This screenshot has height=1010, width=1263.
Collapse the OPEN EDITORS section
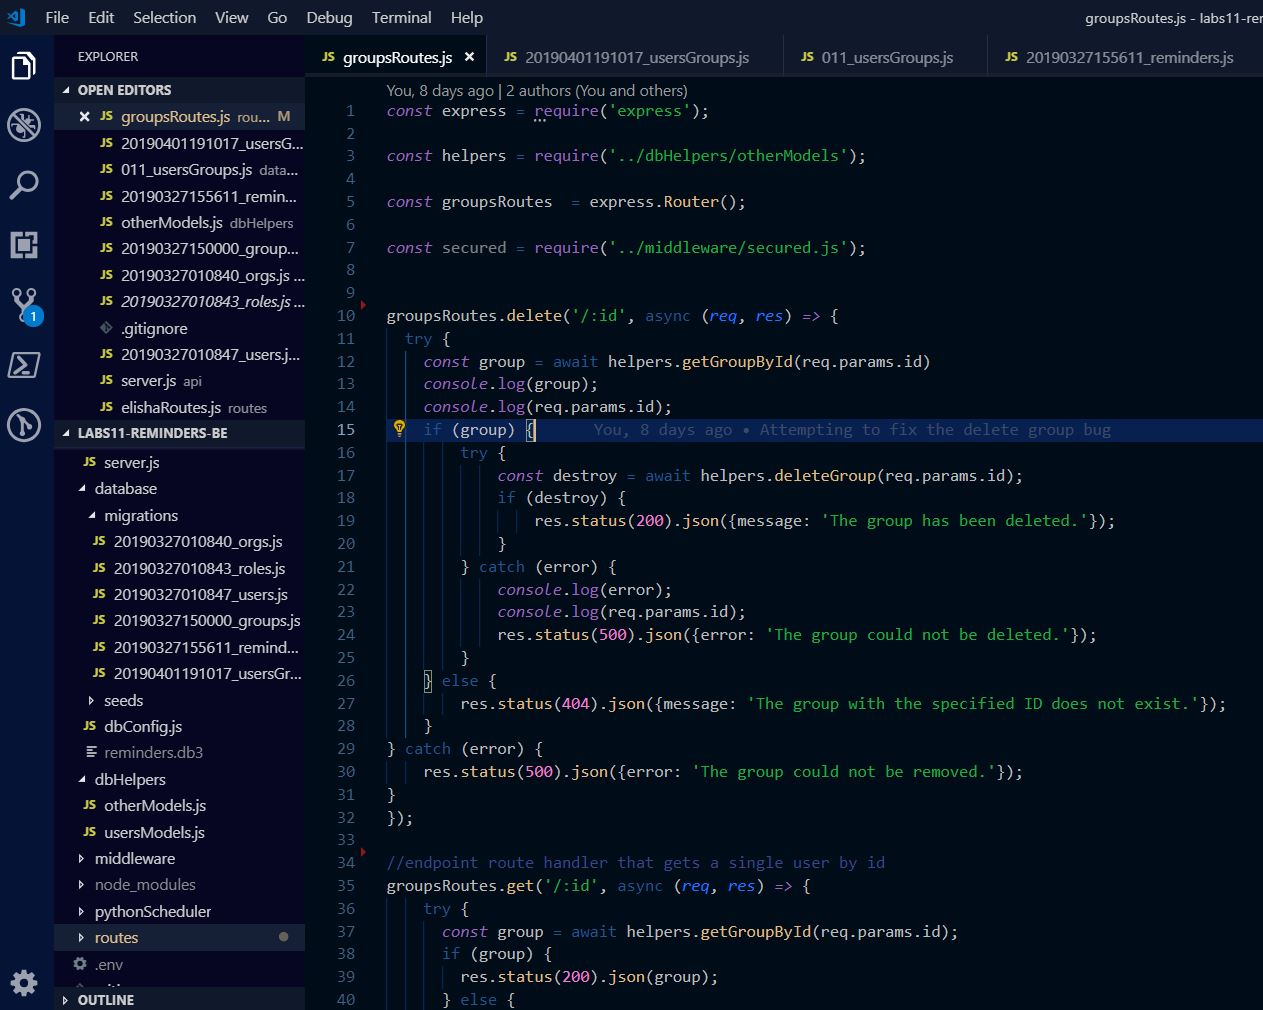click(118, 90)
